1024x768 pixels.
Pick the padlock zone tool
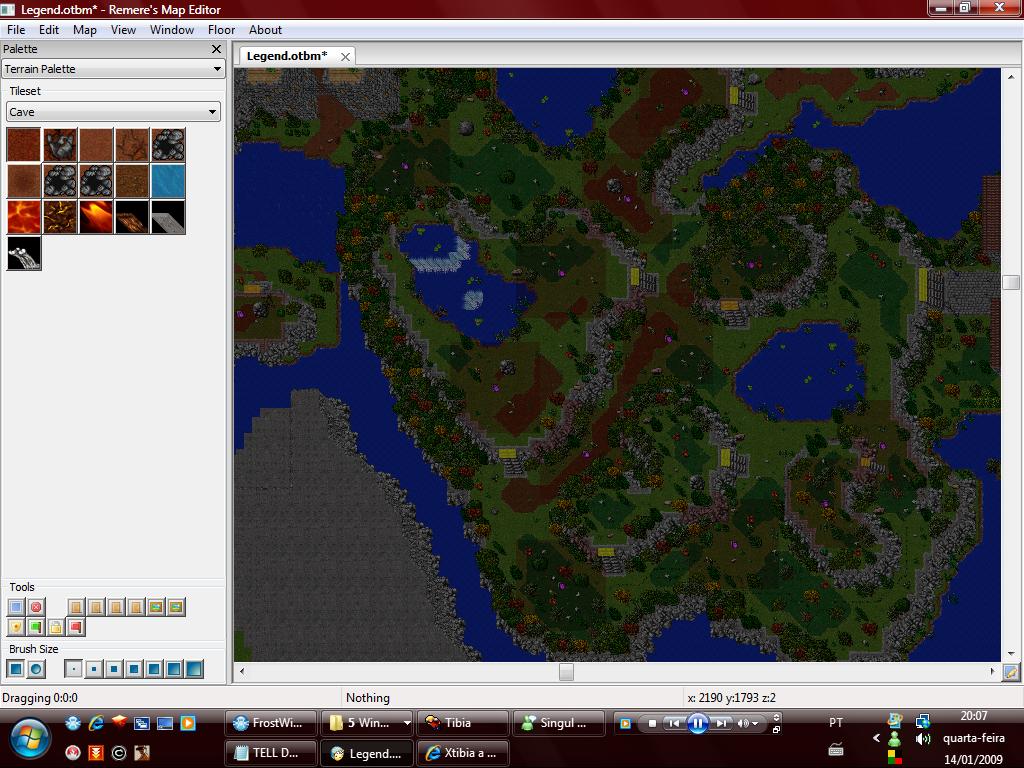(x=56, y=627)
